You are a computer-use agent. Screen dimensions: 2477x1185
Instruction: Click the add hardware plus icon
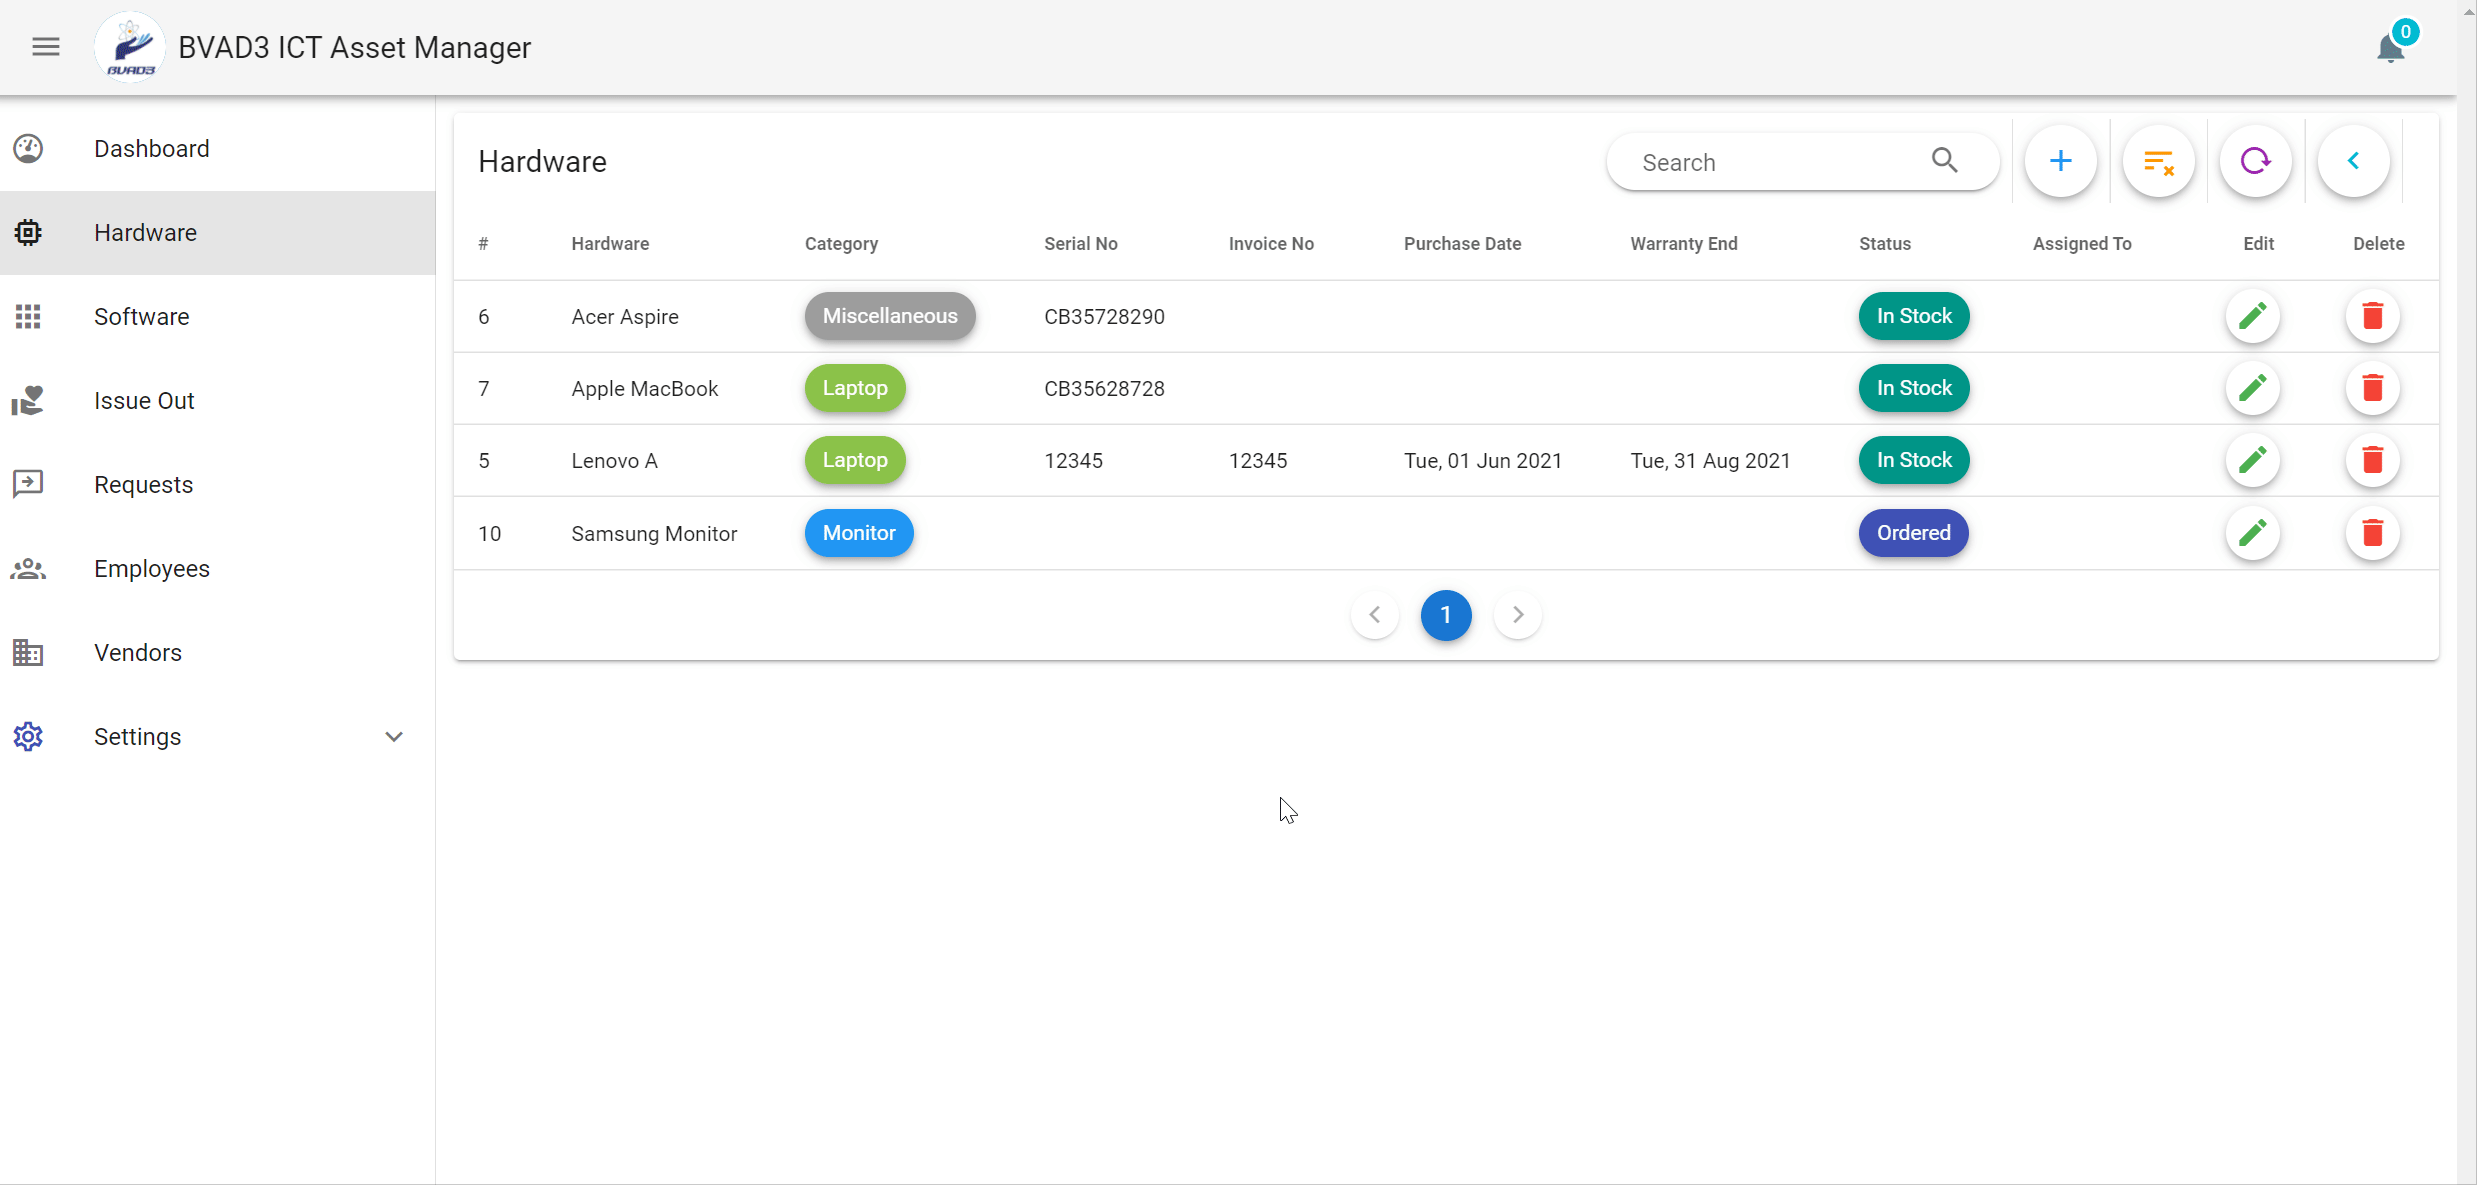2060,161
